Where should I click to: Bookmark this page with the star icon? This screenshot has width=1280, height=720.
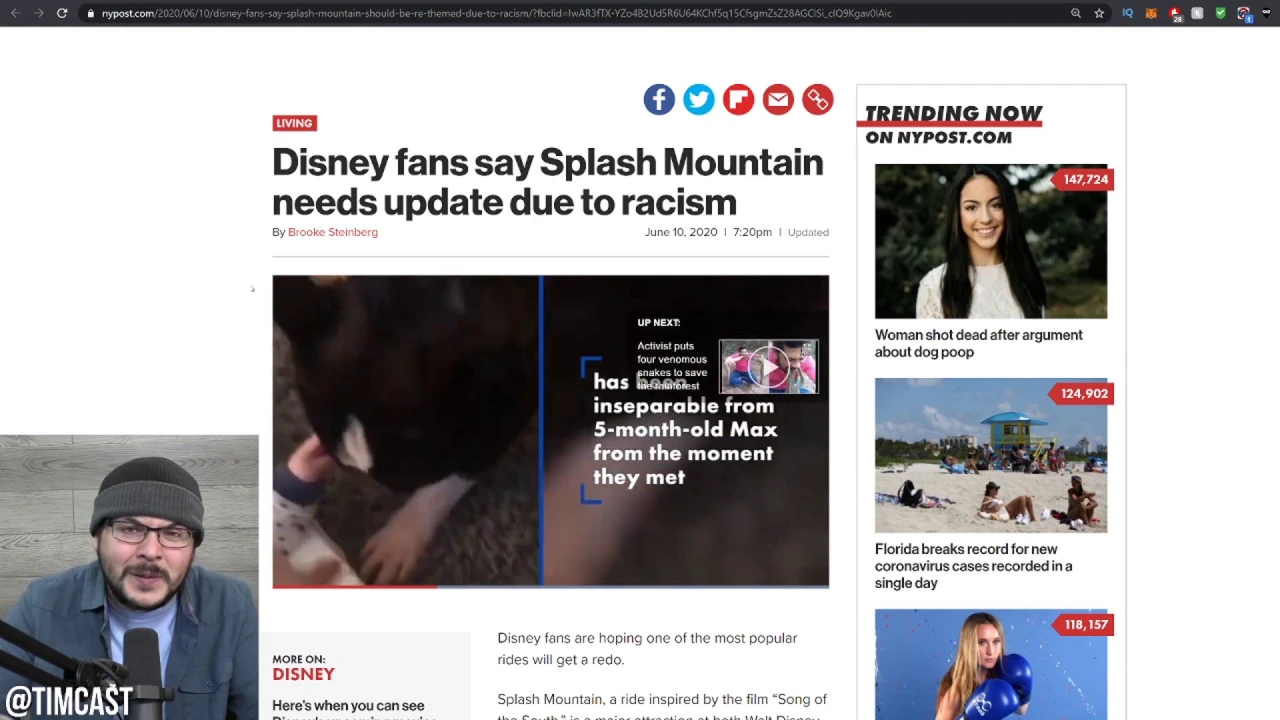coord(1099,13)
